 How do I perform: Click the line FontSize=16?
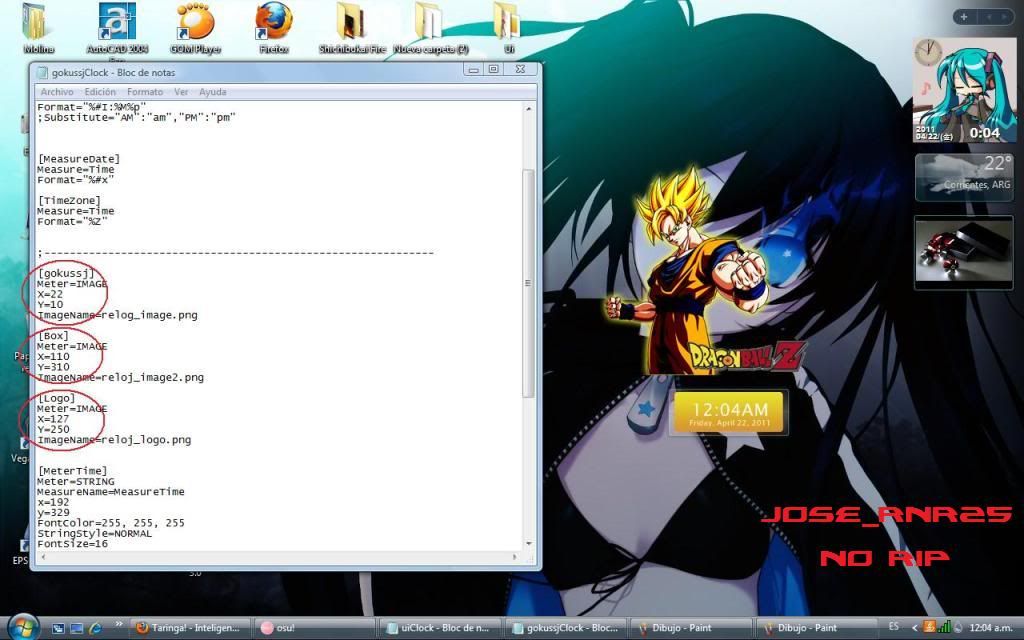tap(72, 544)
